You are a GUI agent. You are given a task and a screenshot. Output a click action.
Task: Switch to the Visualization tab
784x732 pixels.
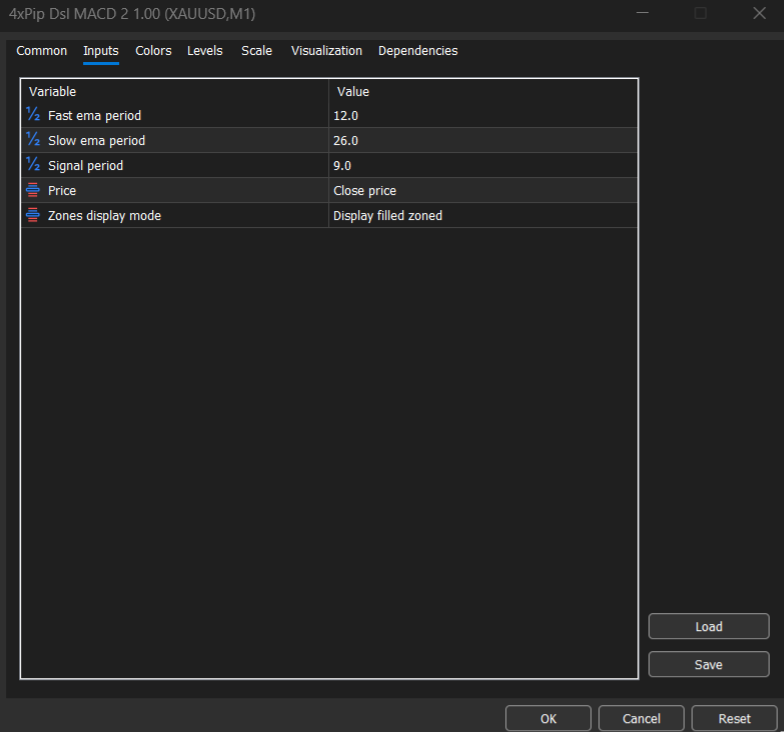(326, 51)
